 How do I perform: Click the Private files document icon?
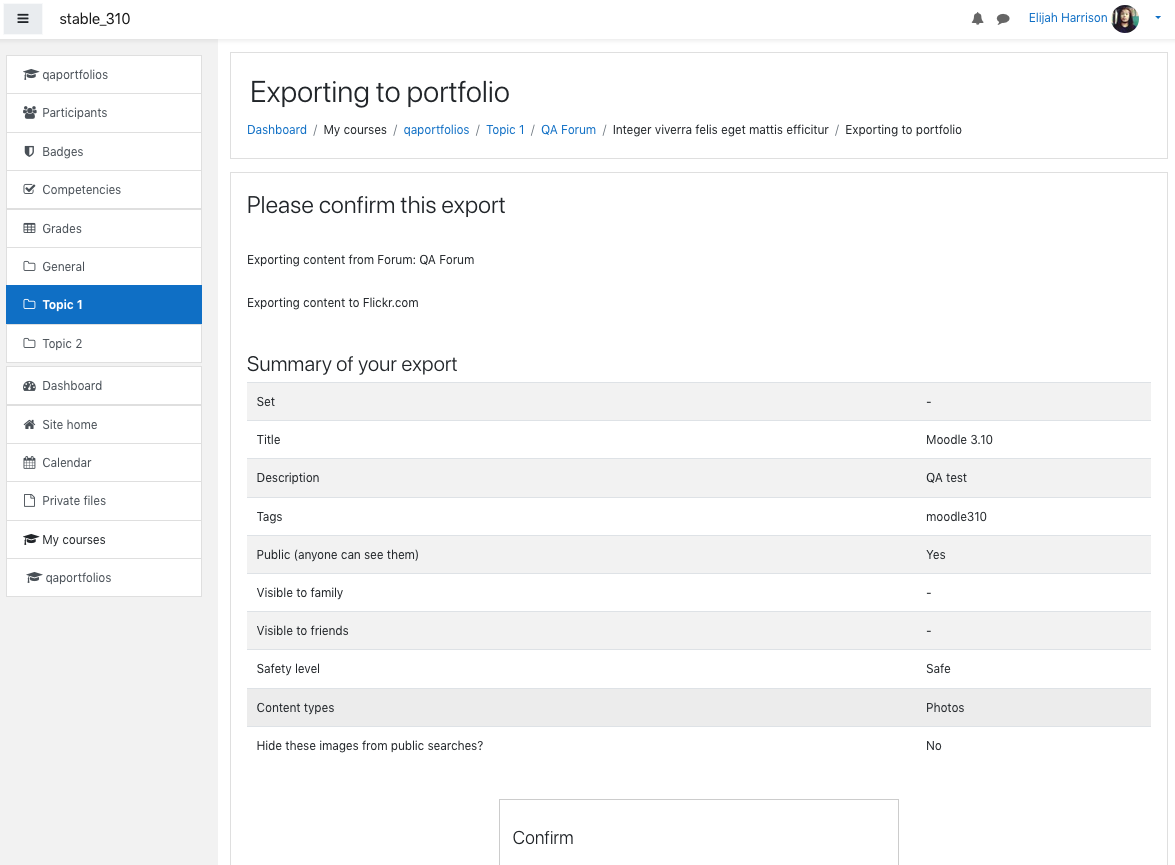(x=29, y=501)
